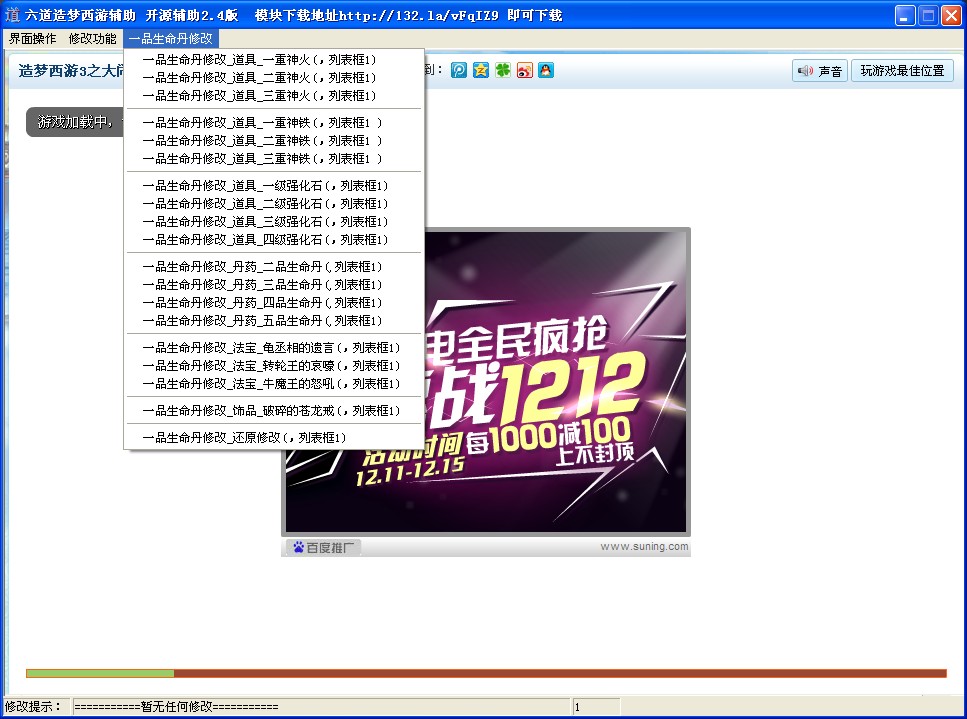Screen dimensions: 967x719
Task: Select 道具_四级强化石 menu entry
Action: click(x=265, y=240)
